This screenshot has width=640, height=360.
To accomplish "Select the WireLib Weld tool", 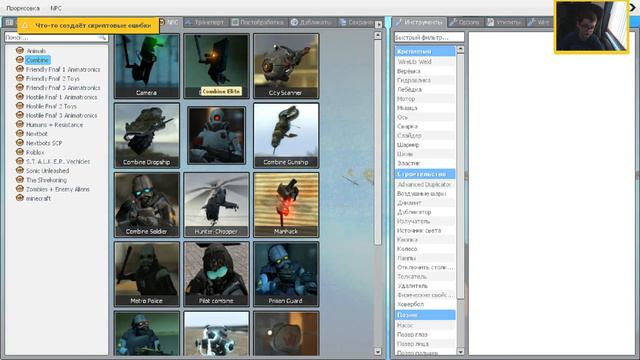I will [x=425, y=62].
